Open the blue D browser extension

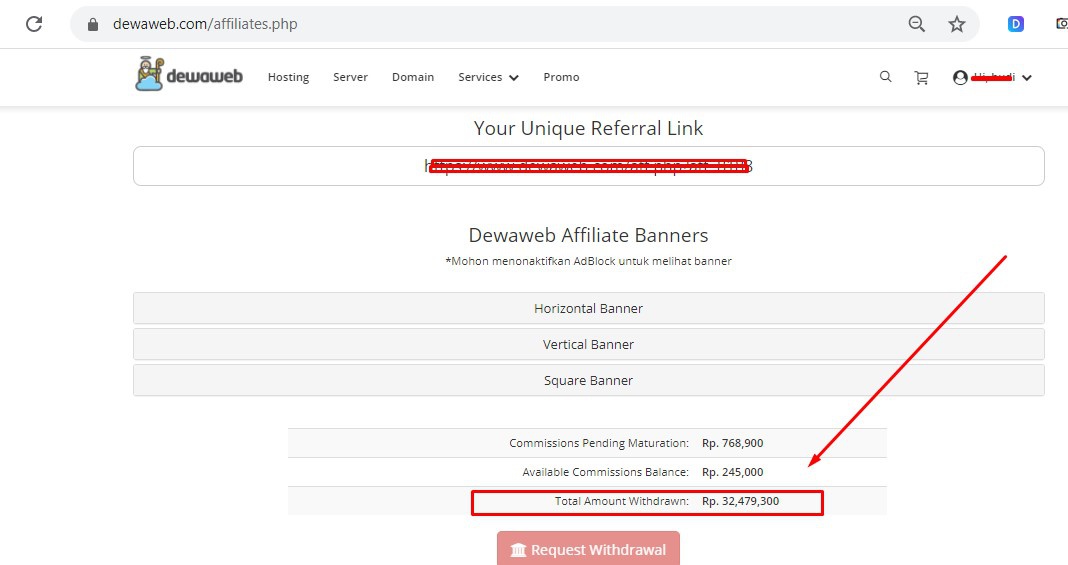(1016, 24)
